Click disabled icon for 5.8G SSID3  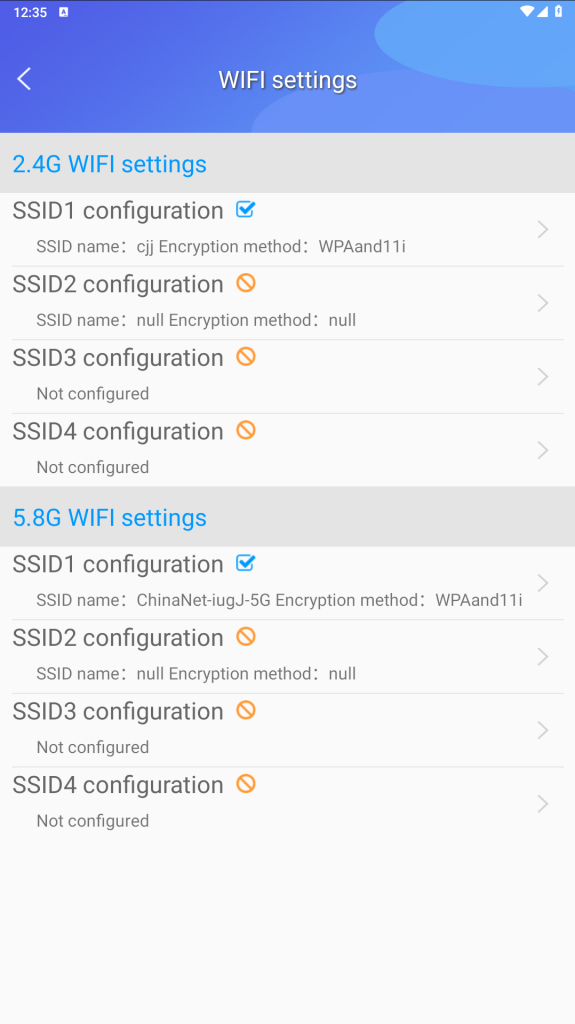pos(246,710)
